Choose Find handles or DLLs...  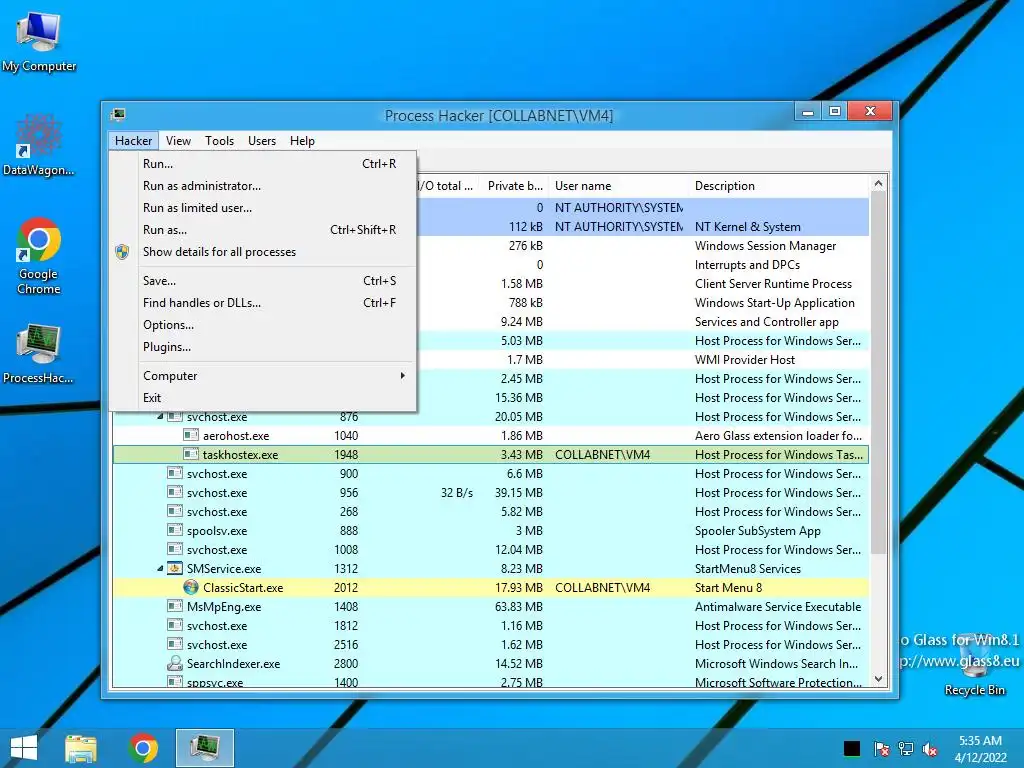tap(263, 303)
